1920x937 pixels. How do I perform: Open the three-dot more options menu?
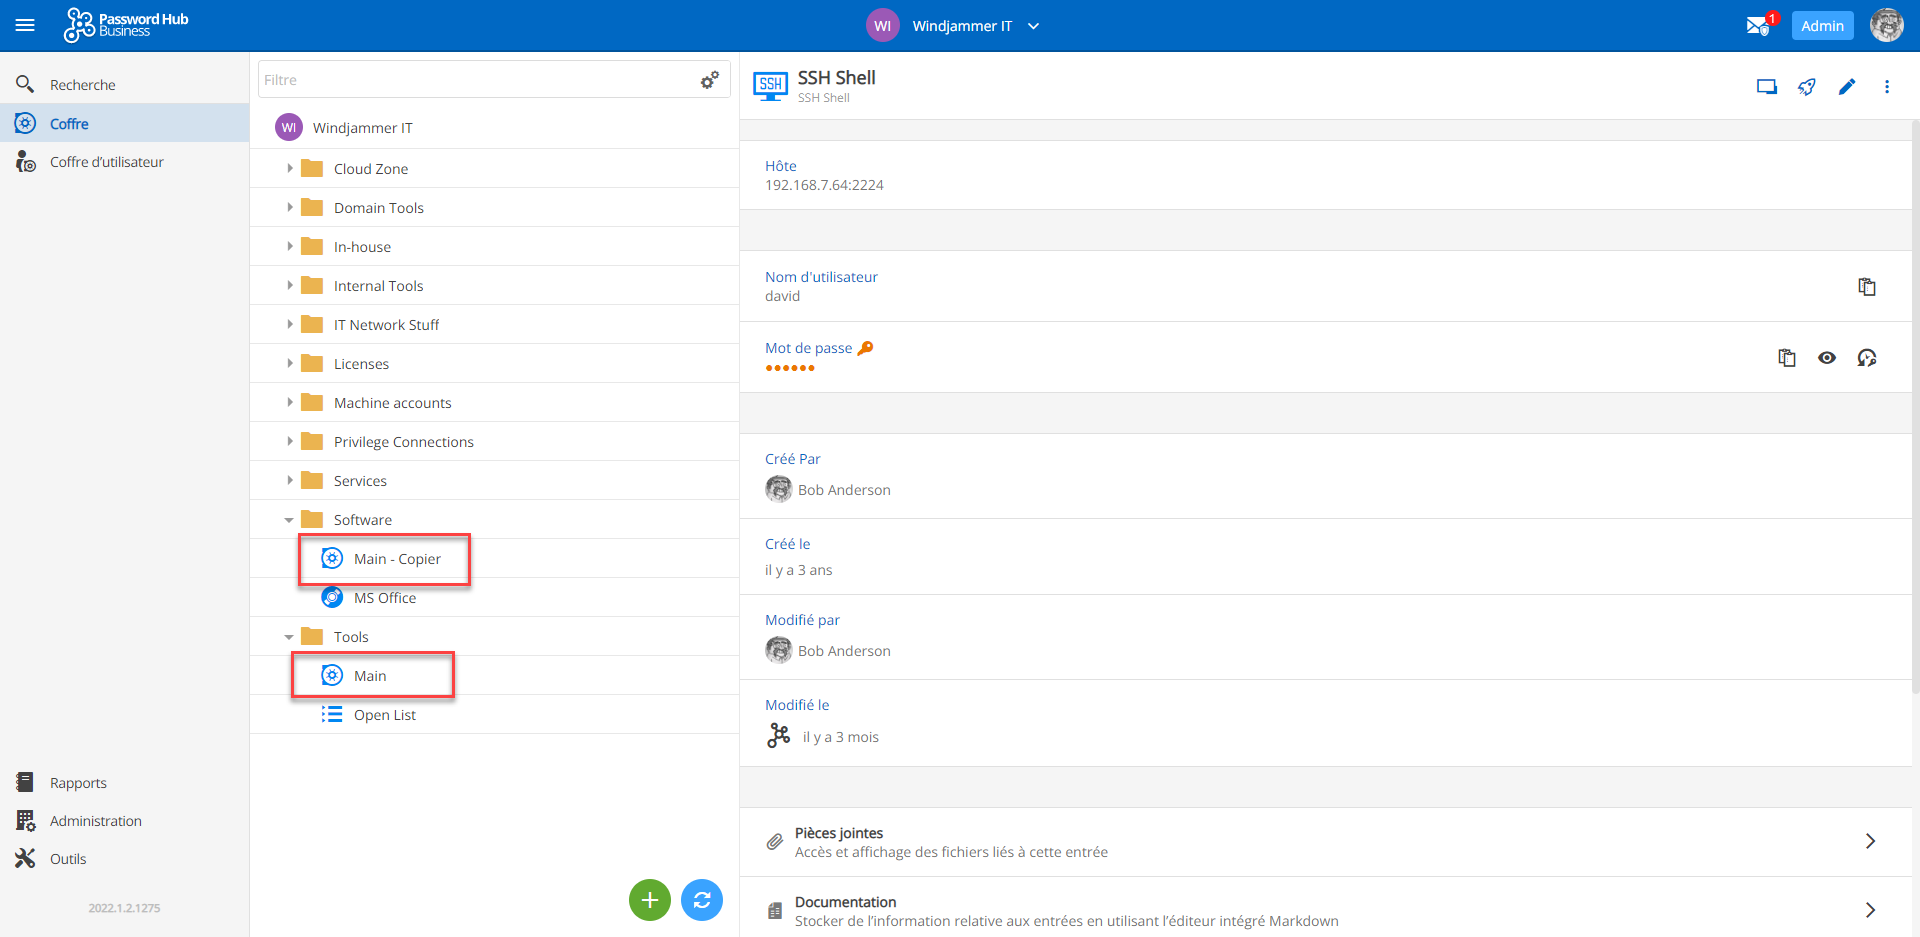(1886, 87)
